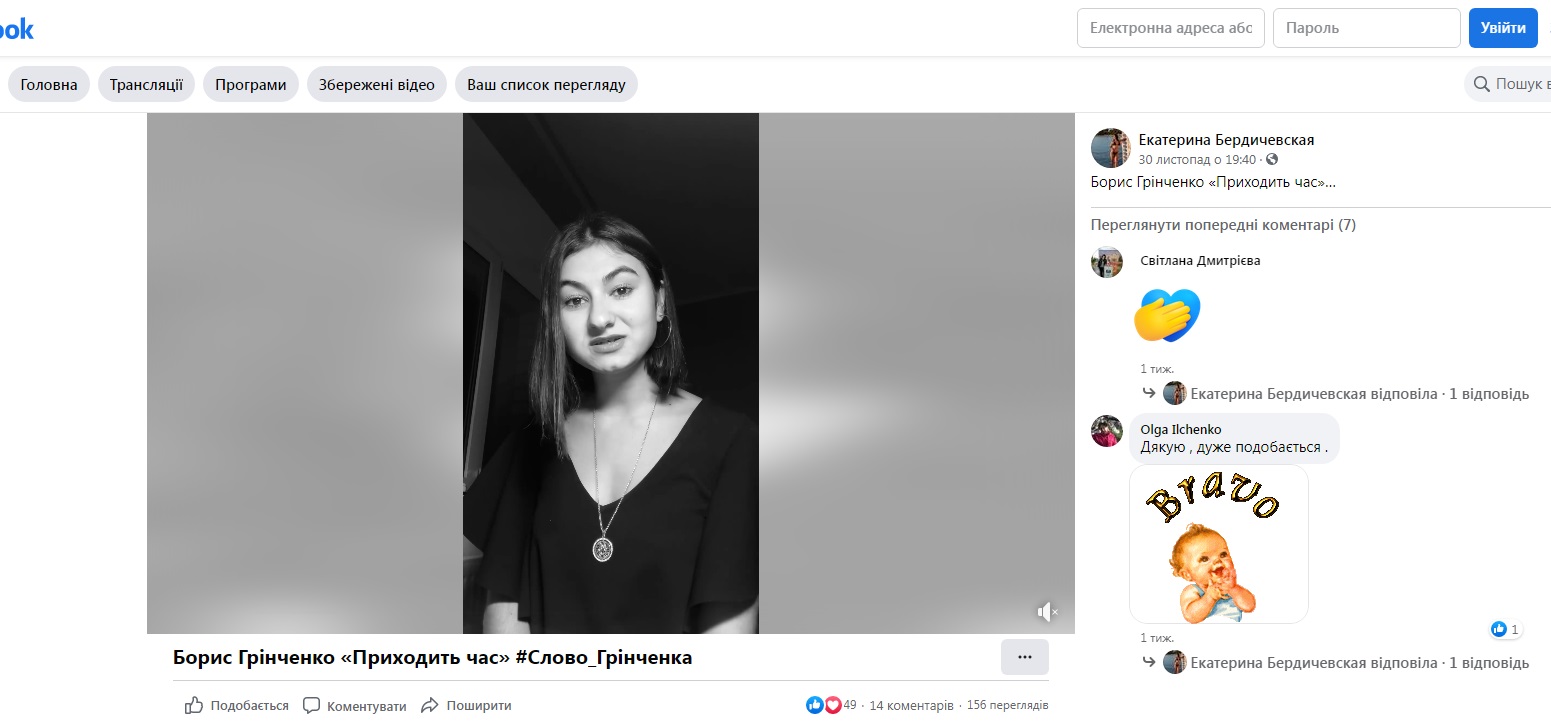Focus the Пароль password field
1551x727 pixels.
(x=1366, y=28)
